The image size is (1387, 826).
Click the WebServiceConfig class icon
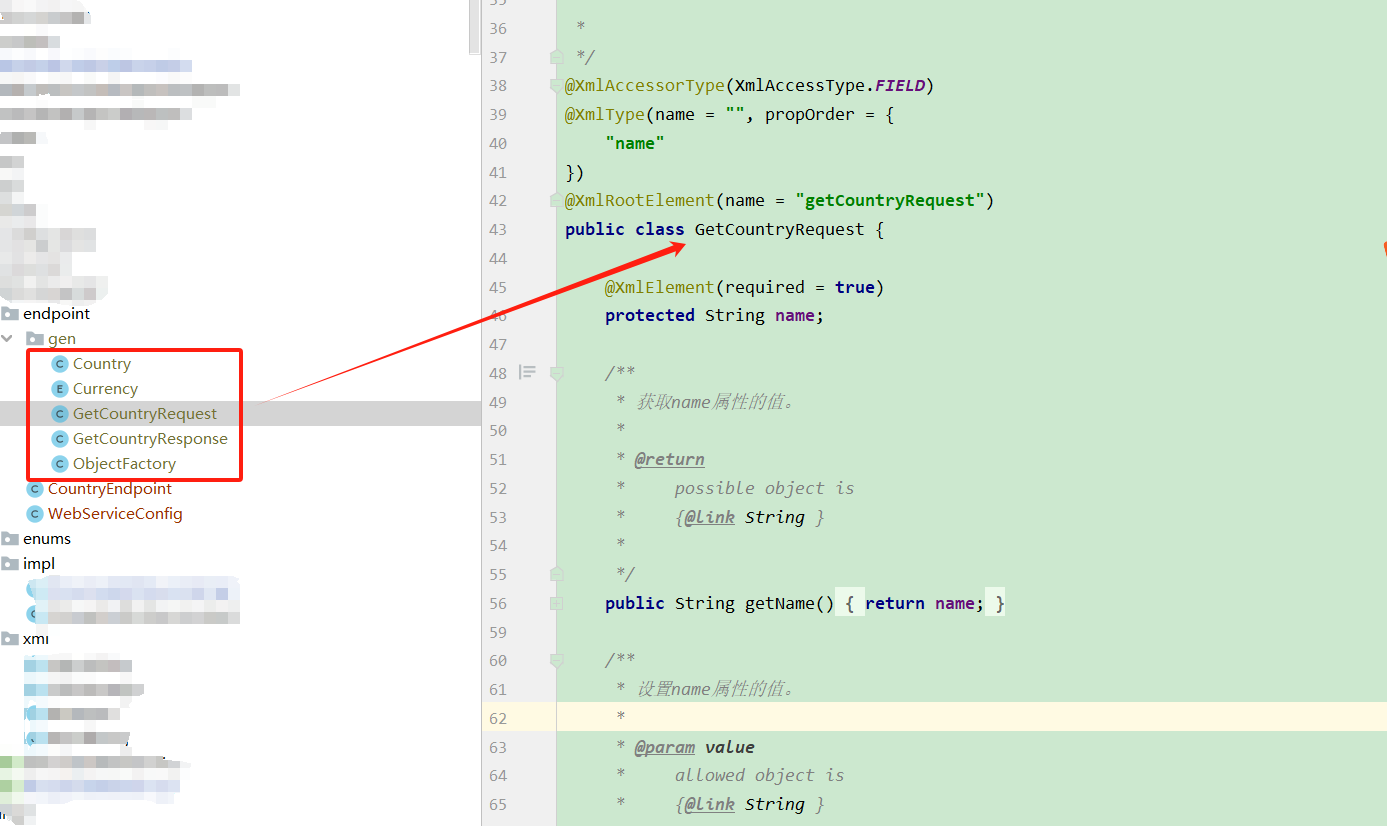[x=35, y=514]
